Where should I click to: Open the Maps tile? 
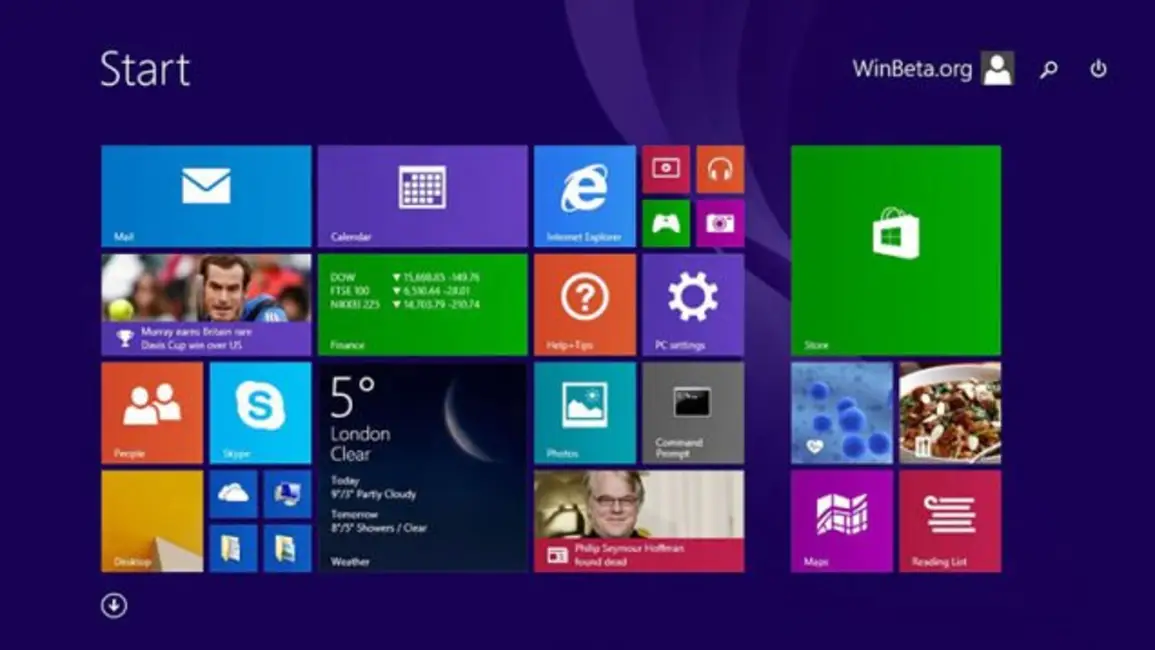coord(842,522)
